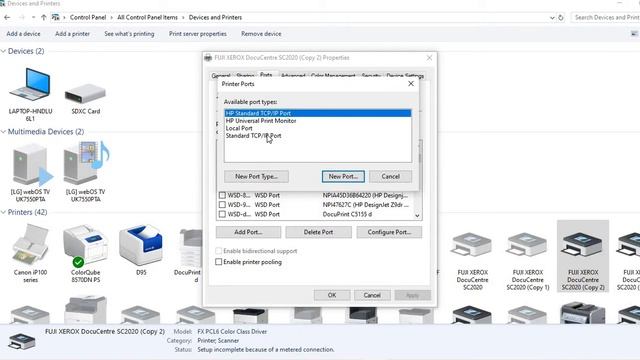Collapse the Devices (2) group
The width and height of the screenshot is (640, 360).
(x=3, y=51)
